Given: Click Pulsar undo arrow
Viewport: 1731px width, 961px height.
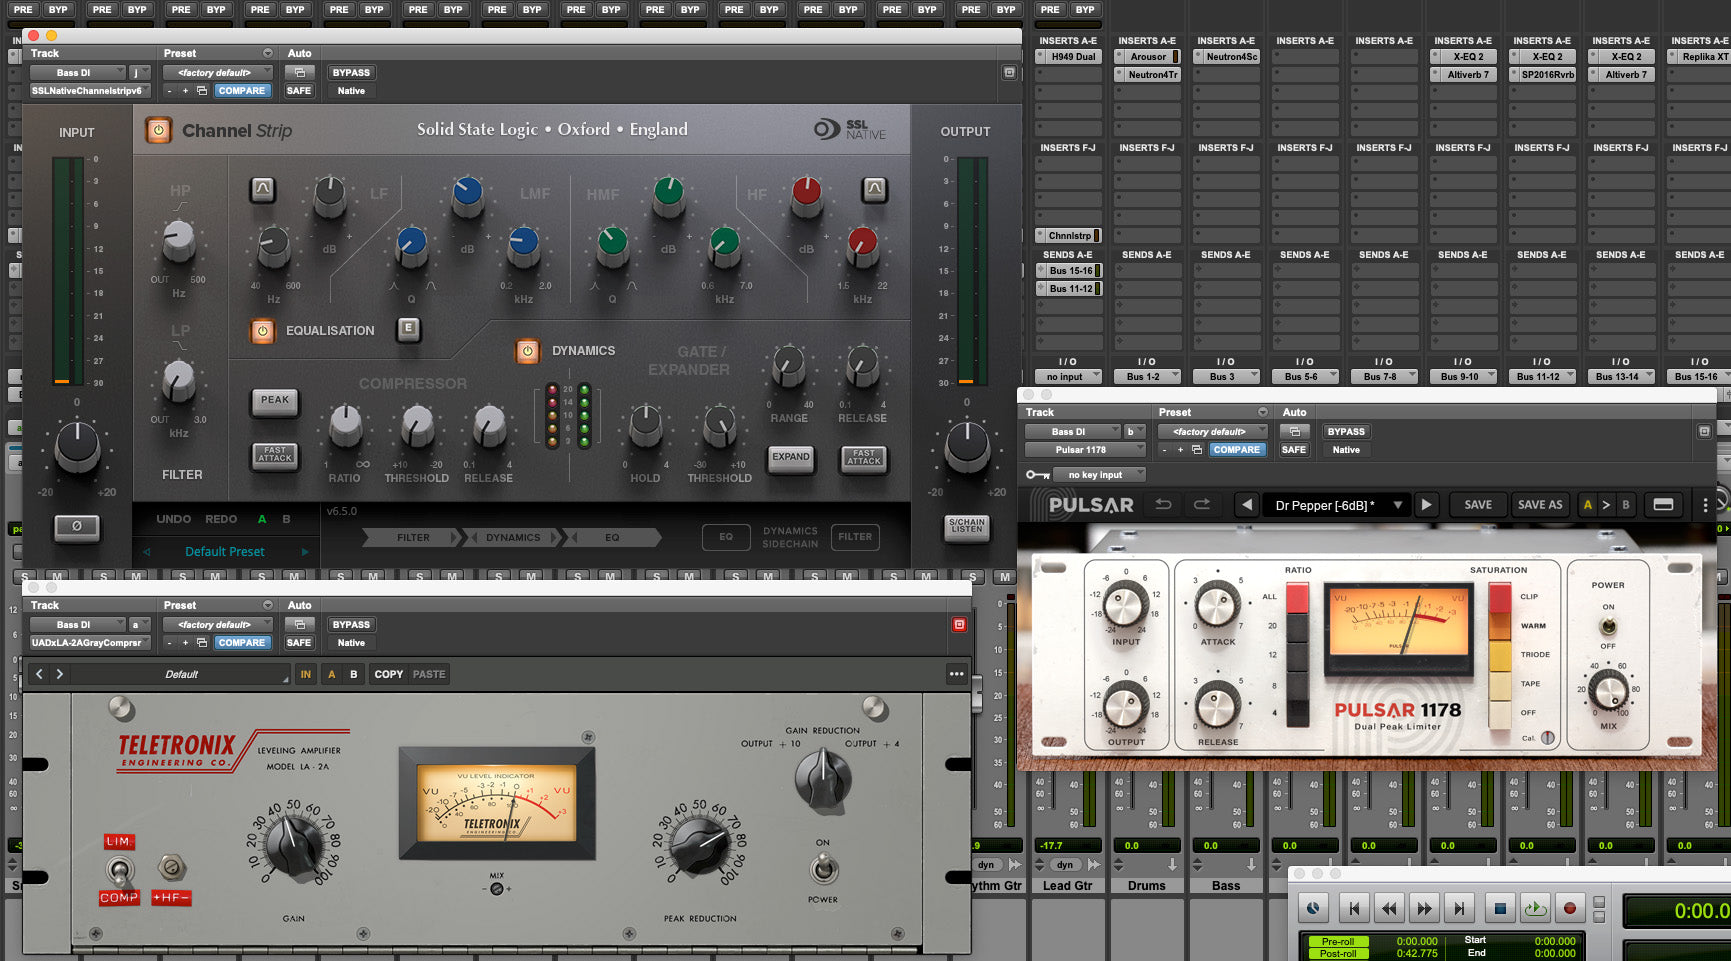Looking at the screenshot, I should point(1163,505).
